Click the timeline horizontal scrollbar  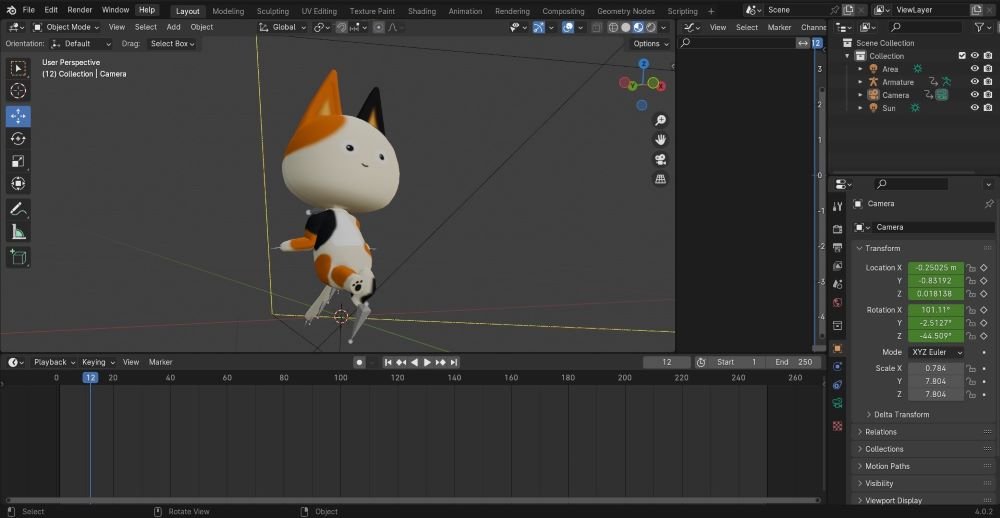410,500
